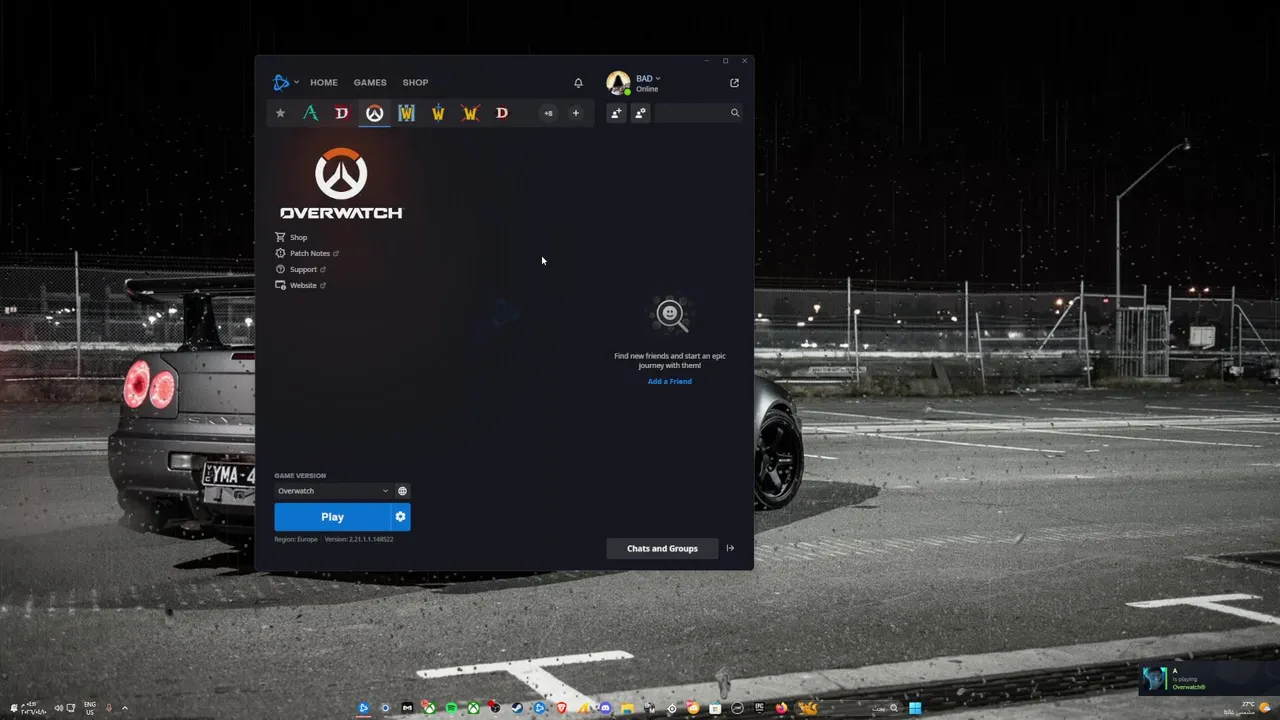Open notifications bell
The height and width of the screenshot is (720, 1280).
(x=578, y=83)
